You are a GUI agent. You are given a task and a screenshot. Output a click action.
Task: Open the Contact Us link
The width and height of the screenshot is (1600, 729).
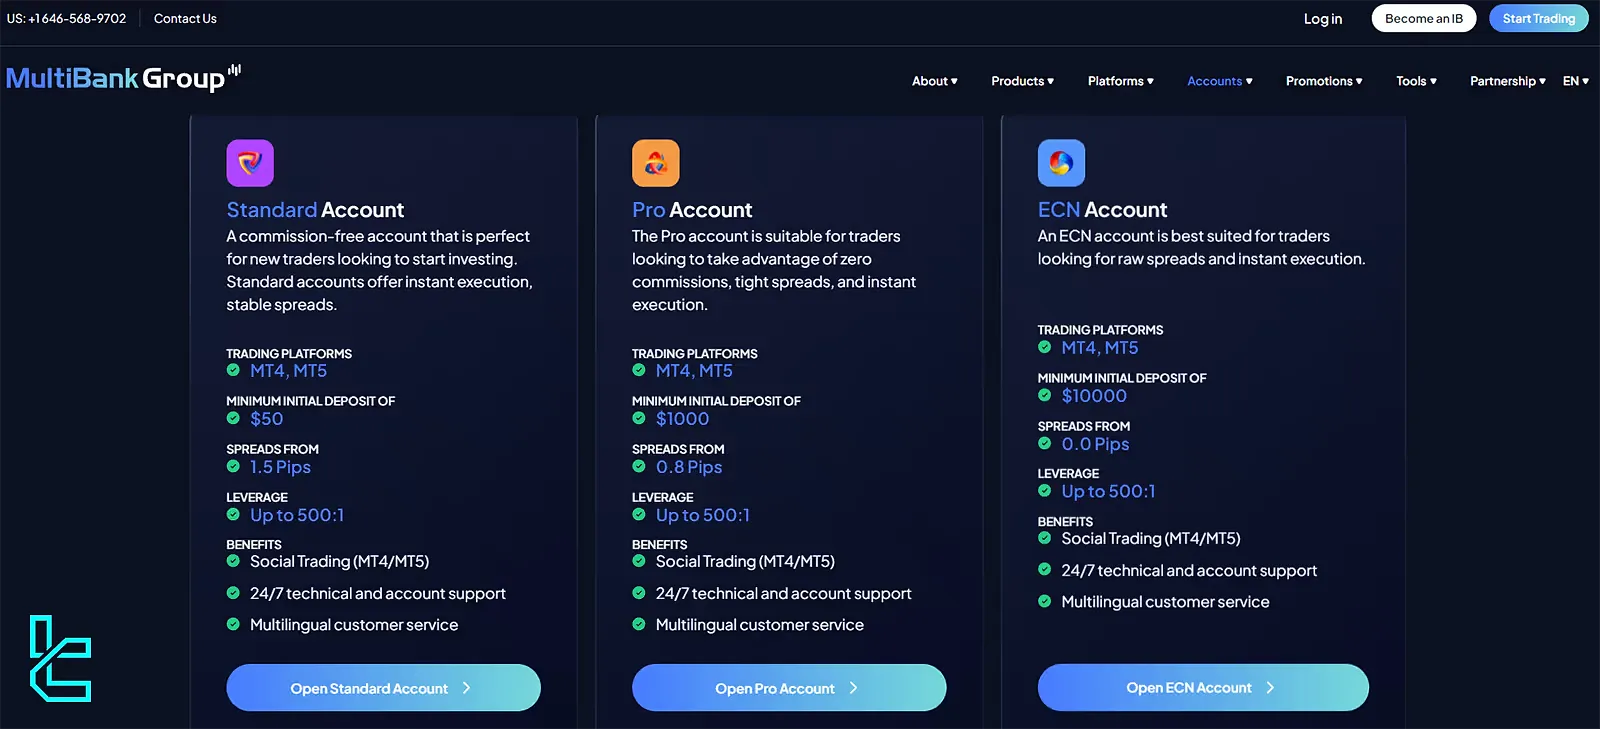pos(185,19)
